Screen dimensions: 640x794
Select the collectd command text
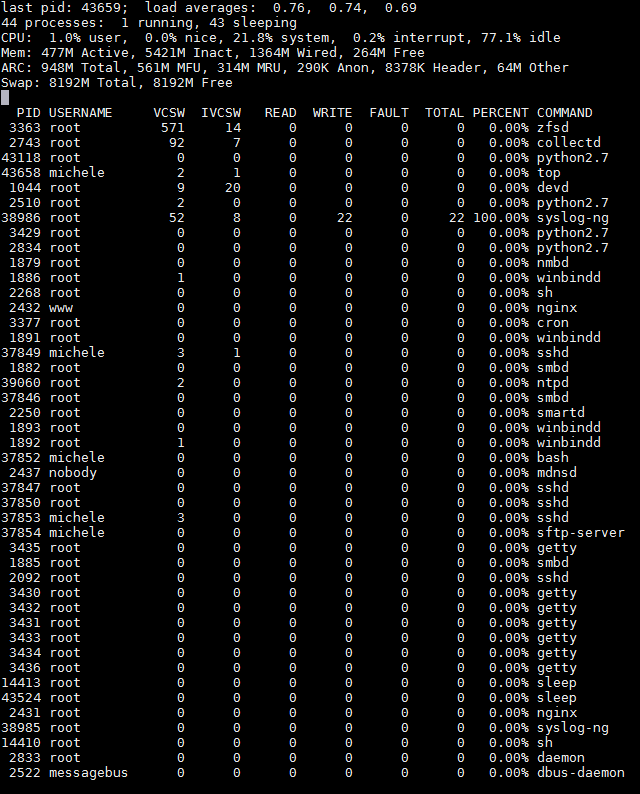pyautogui.click(x=569, y=143)
